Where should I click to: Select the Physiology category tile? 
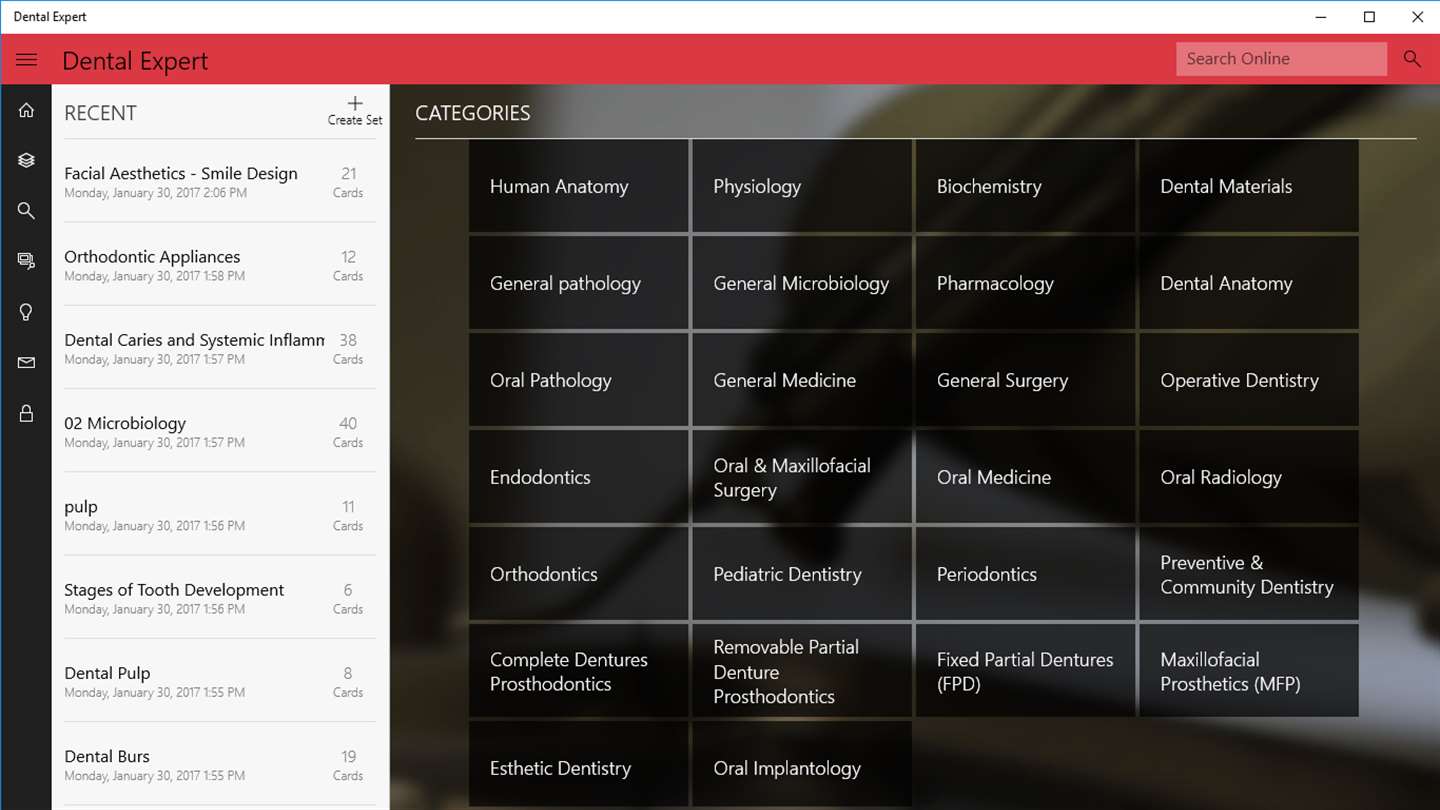(x=802, y=186)
